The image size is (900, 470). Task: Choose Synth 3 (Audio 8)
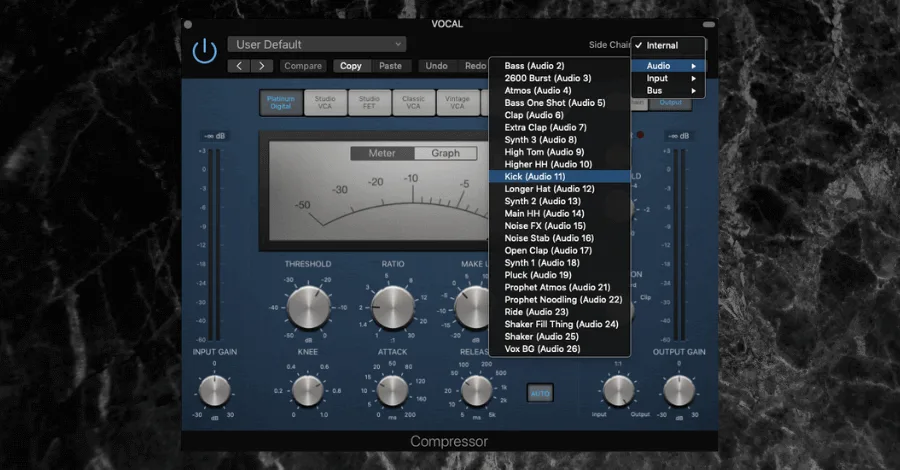point(559,139)
